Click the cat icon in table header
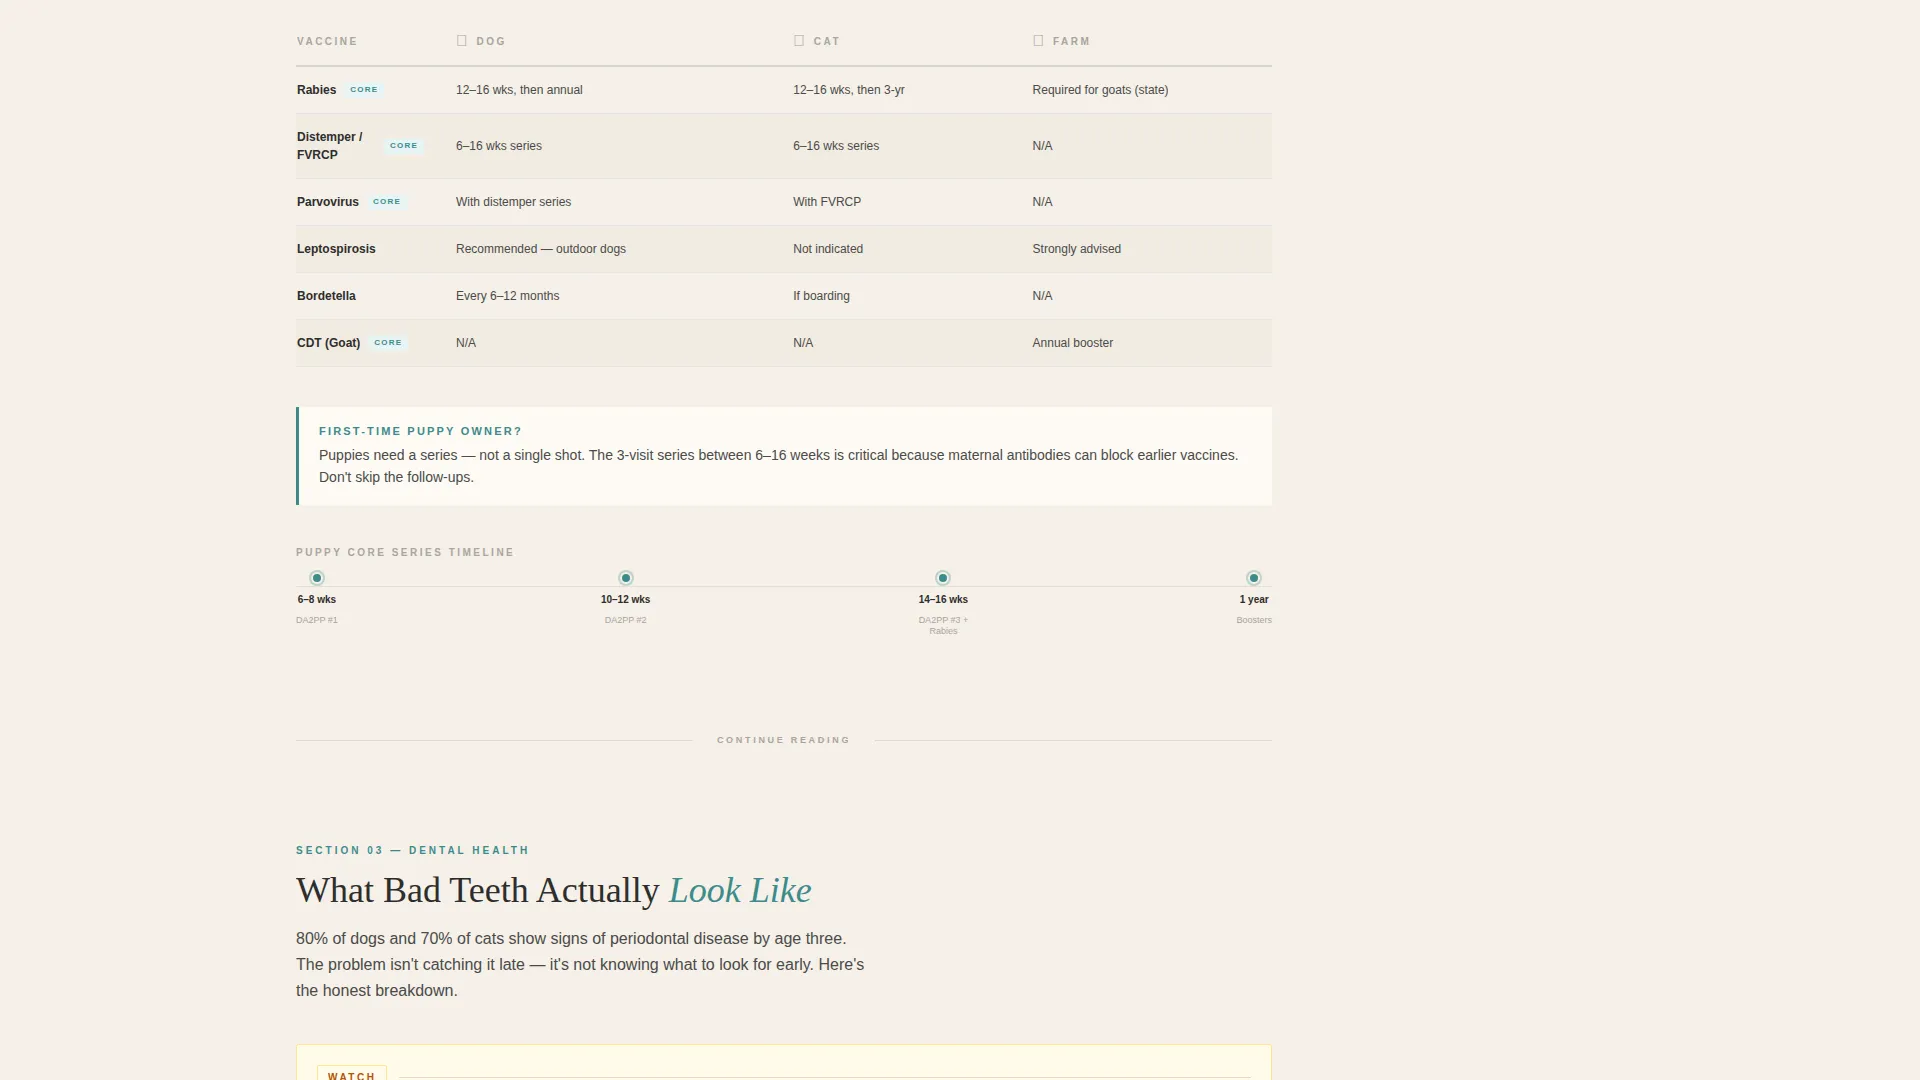This screenshot has height=1080, width=1920. (799, 41)
